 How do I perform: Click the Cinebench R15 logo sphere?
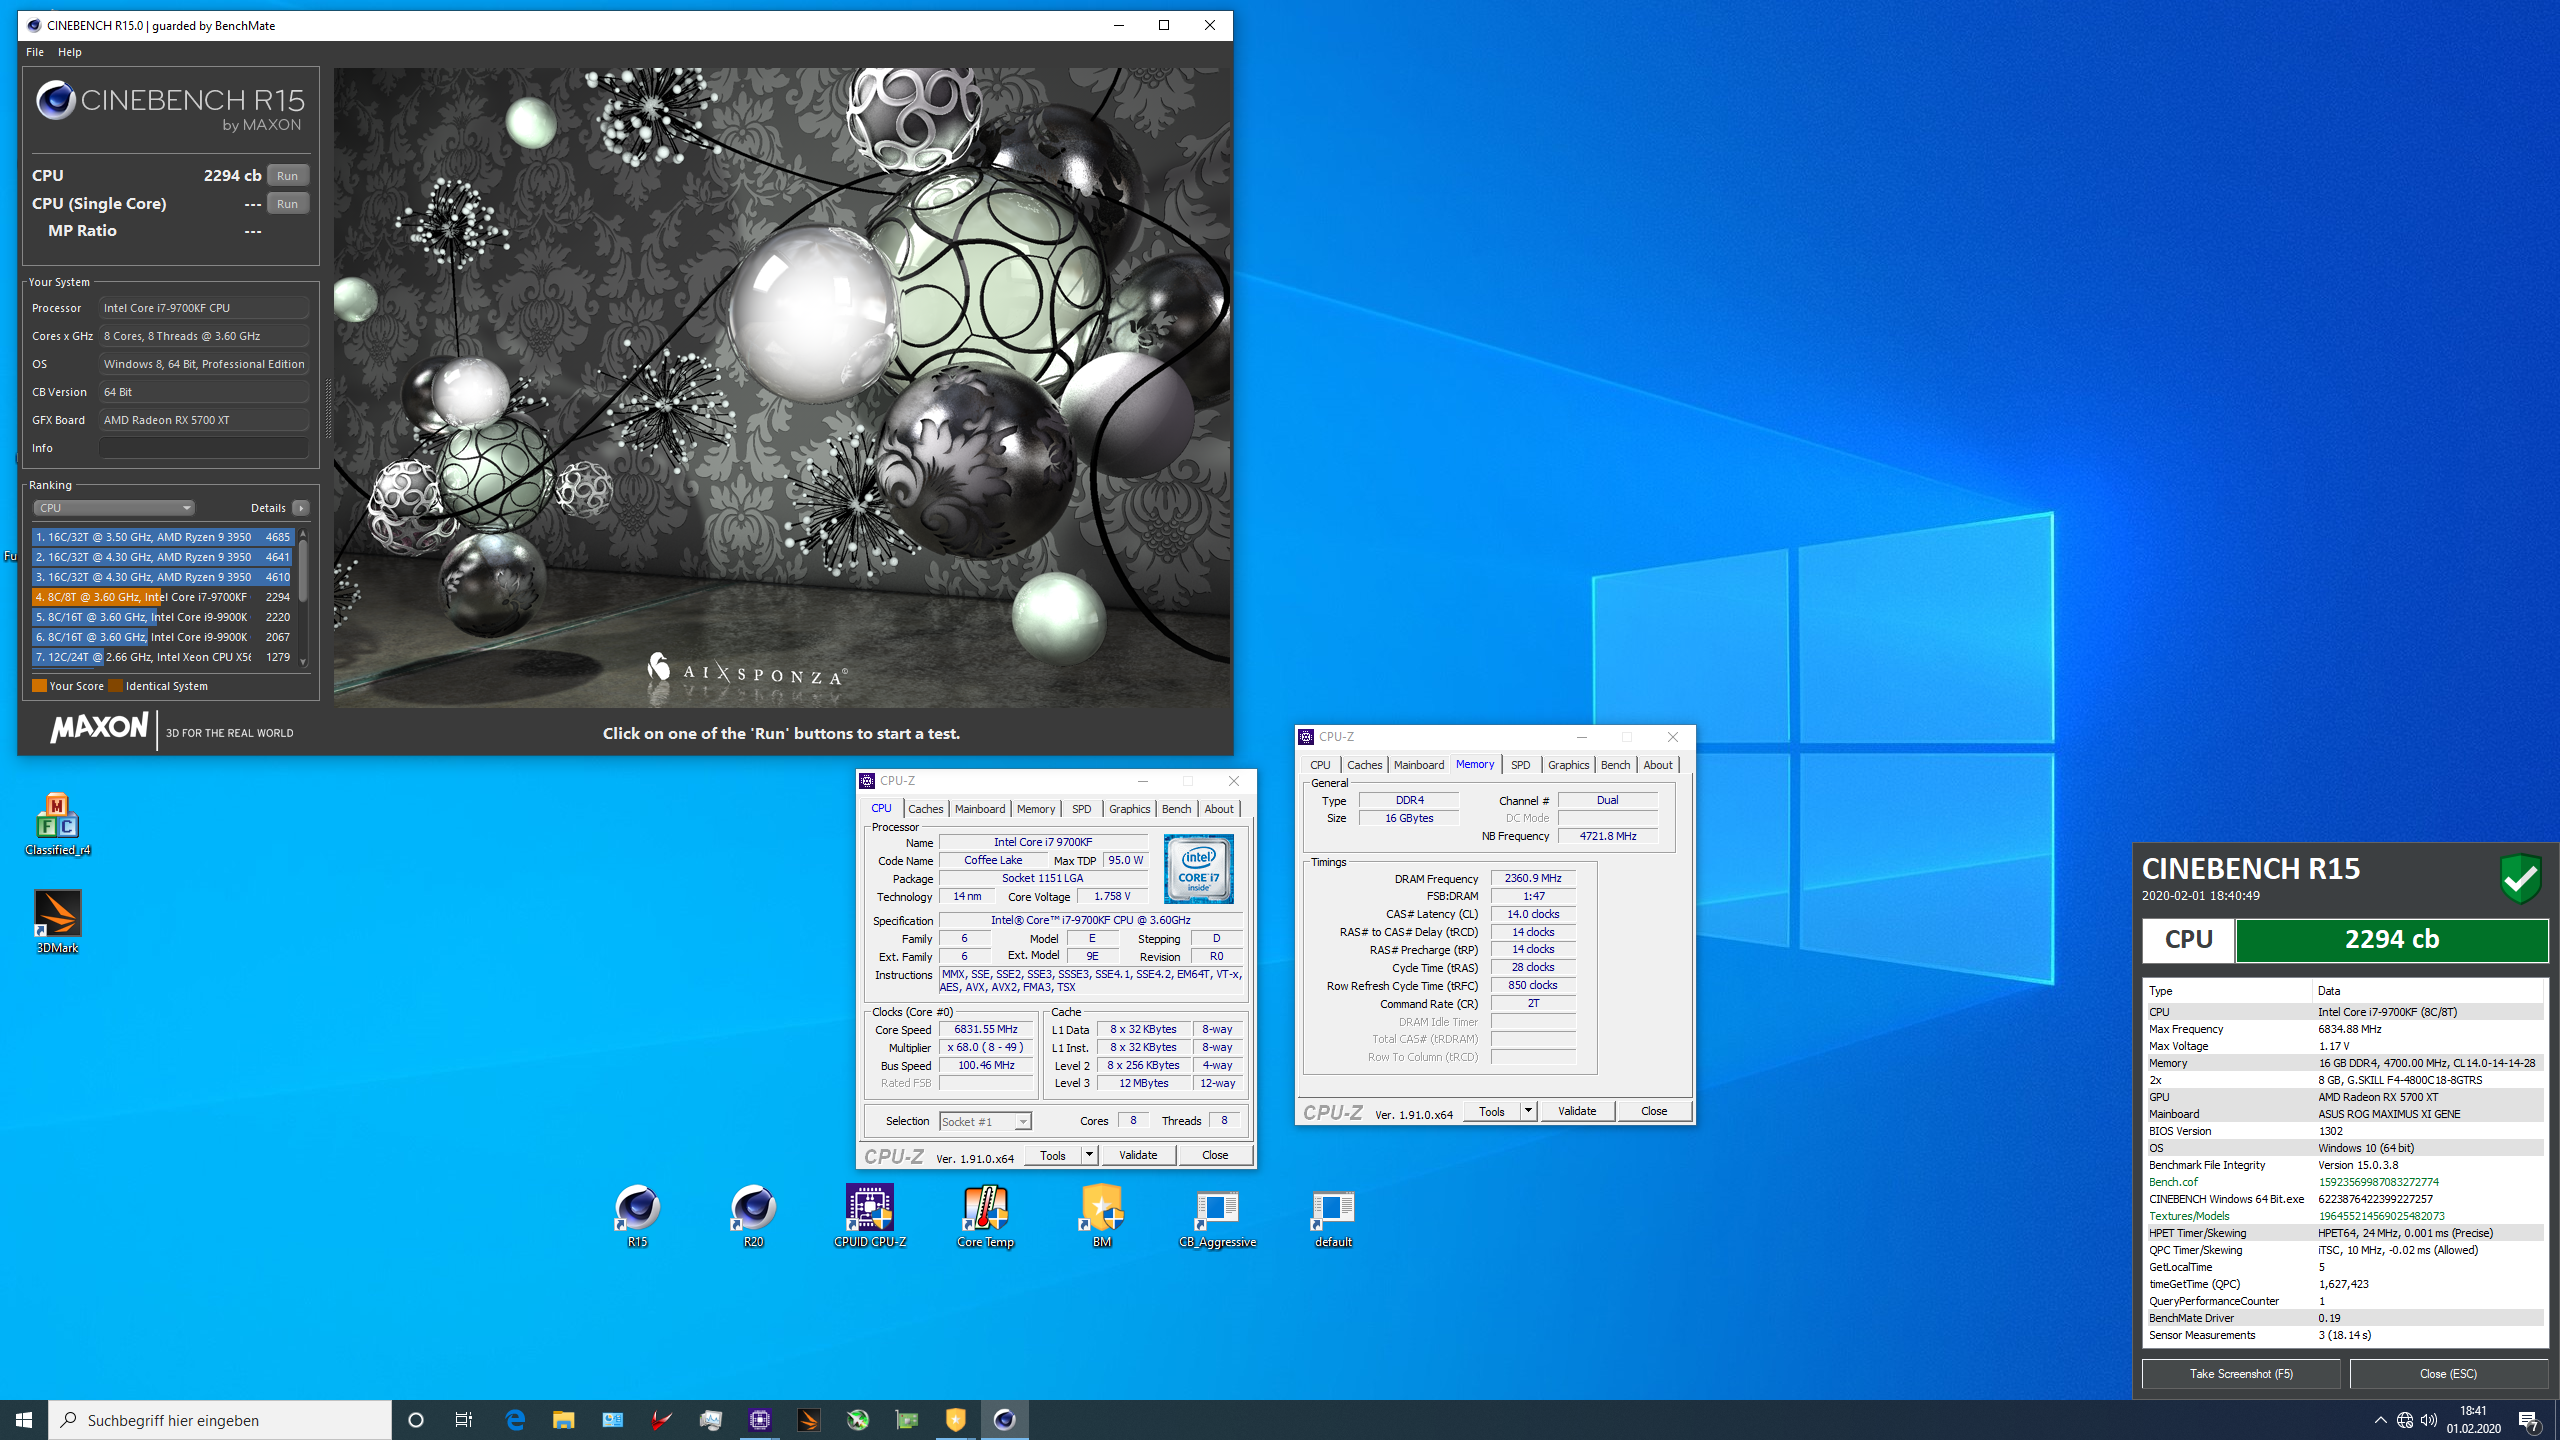click(x=56, y=100)
